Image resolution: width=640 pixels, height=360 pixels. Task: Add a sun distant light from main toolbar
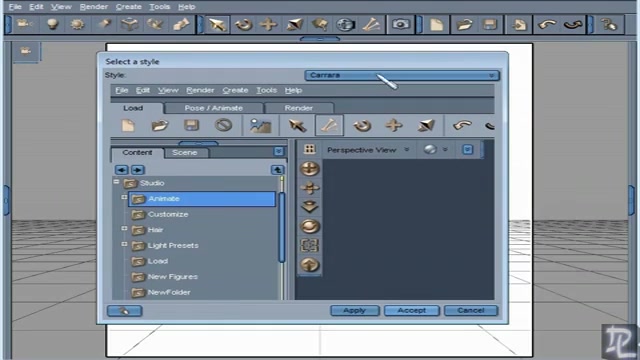point(77,24)
